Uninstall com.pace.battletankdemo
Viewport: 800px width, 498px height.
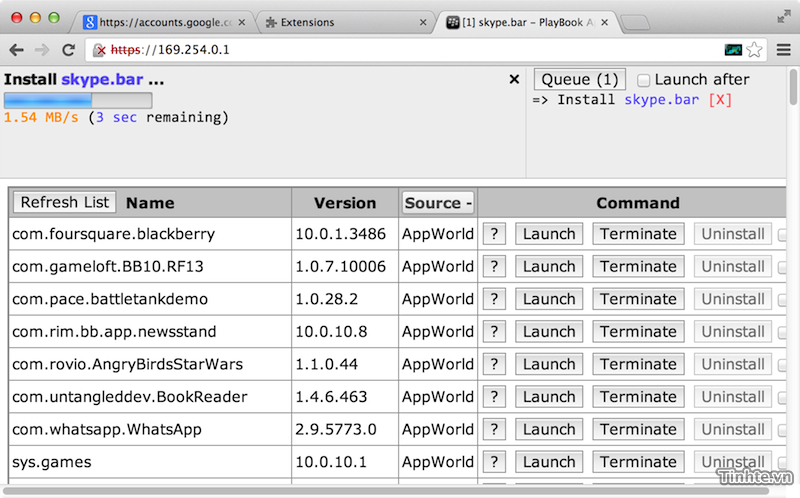pos(733,299)
